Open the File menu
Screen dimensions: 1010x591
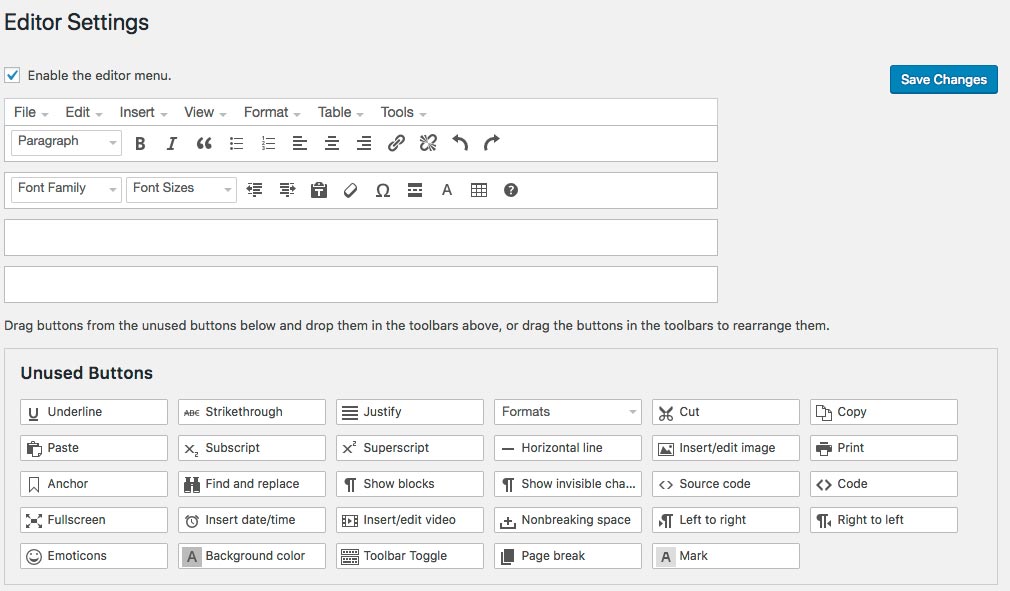click(x=31, y=112)
